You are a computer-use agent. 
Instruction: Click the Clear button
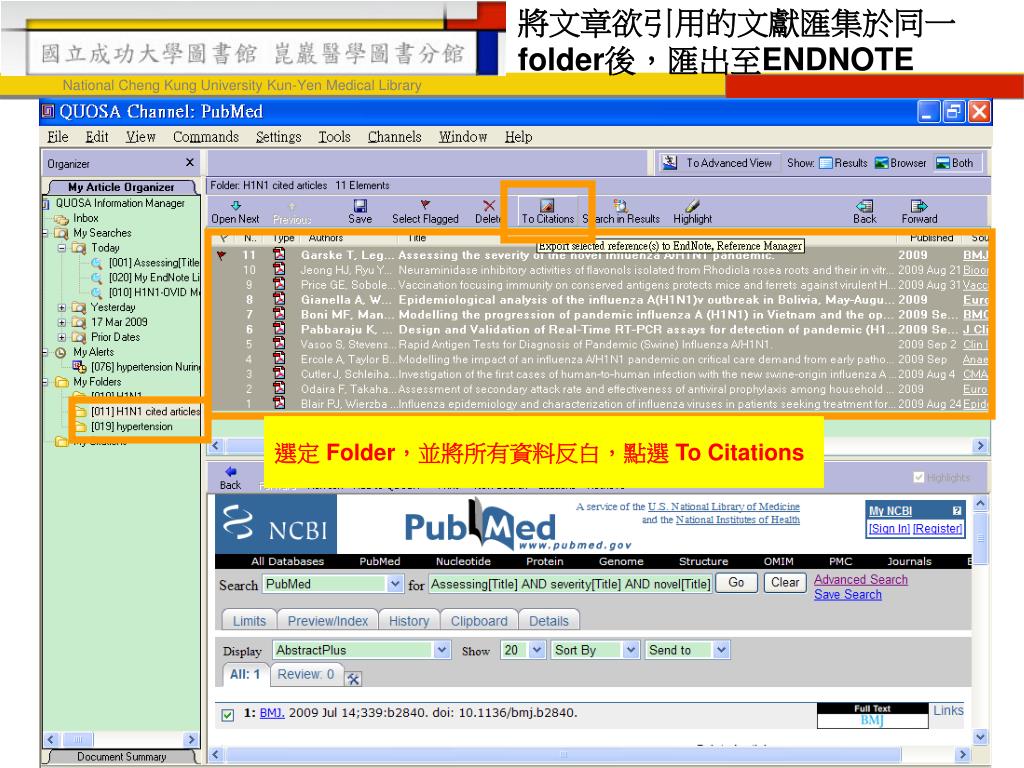click(x=784, y=583)
